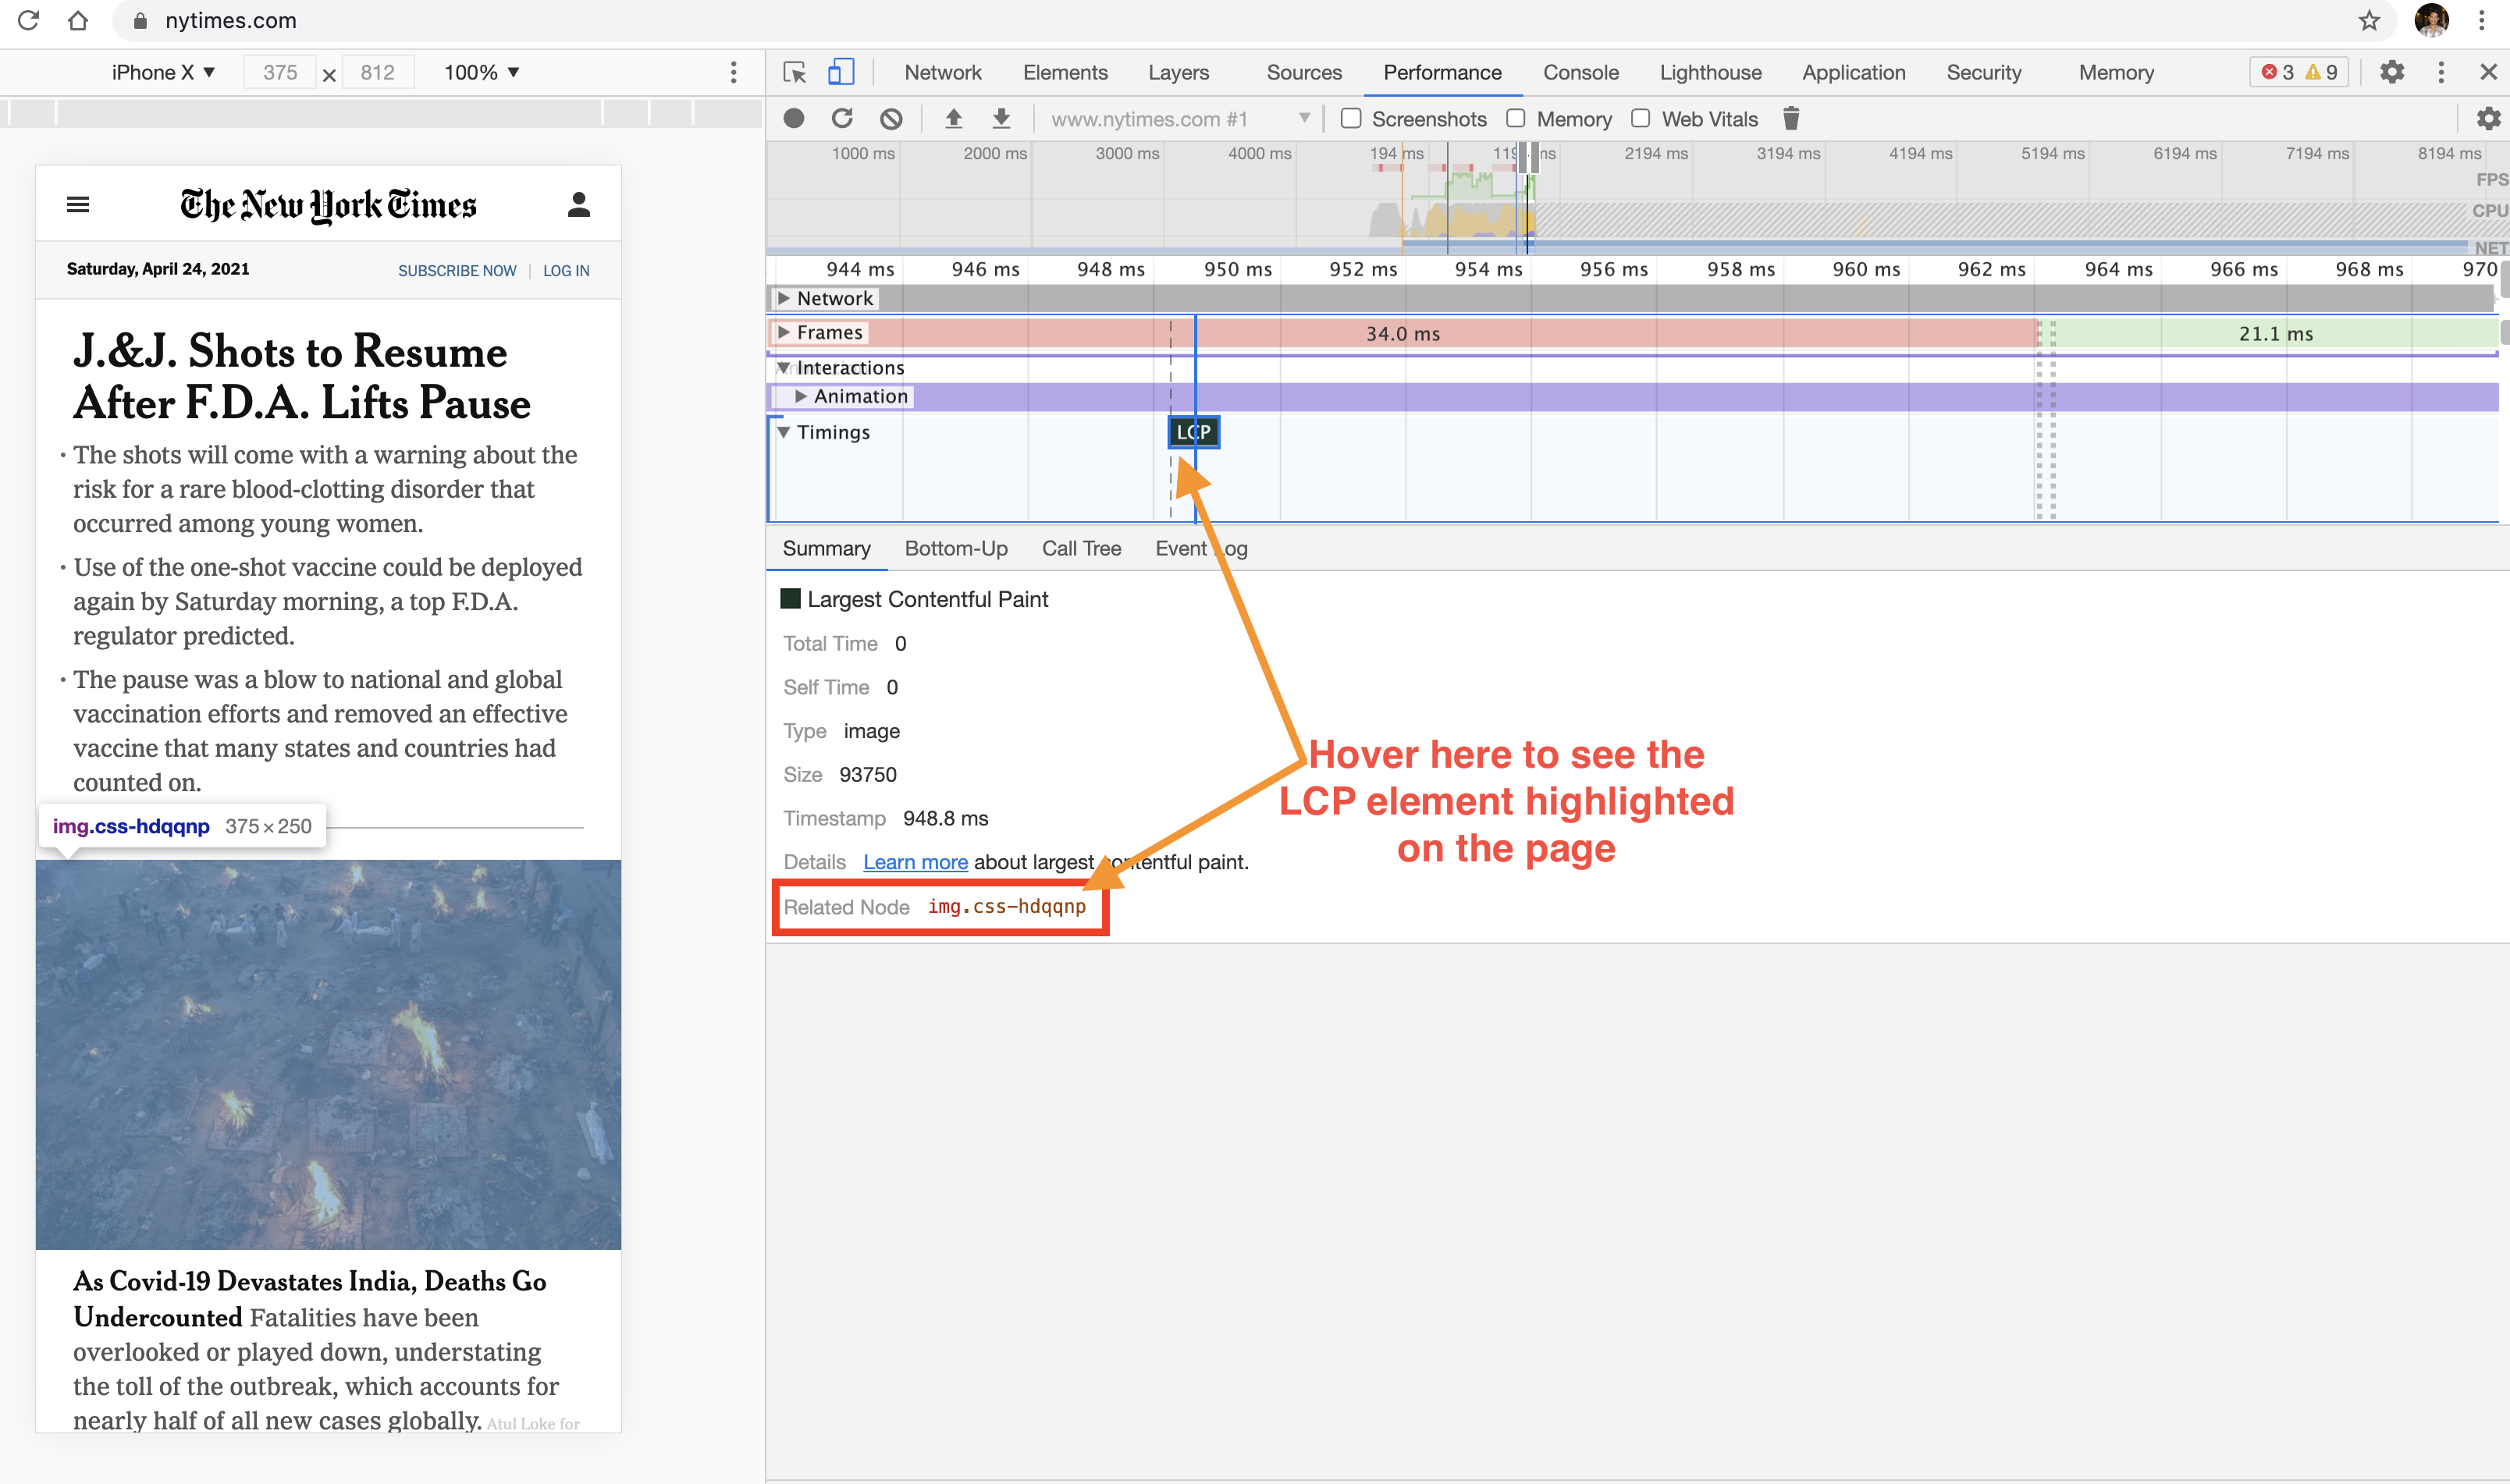Delete recording with trash icon
The height and width of the screenshot is (1484, 2510).
coord(1791,119)
